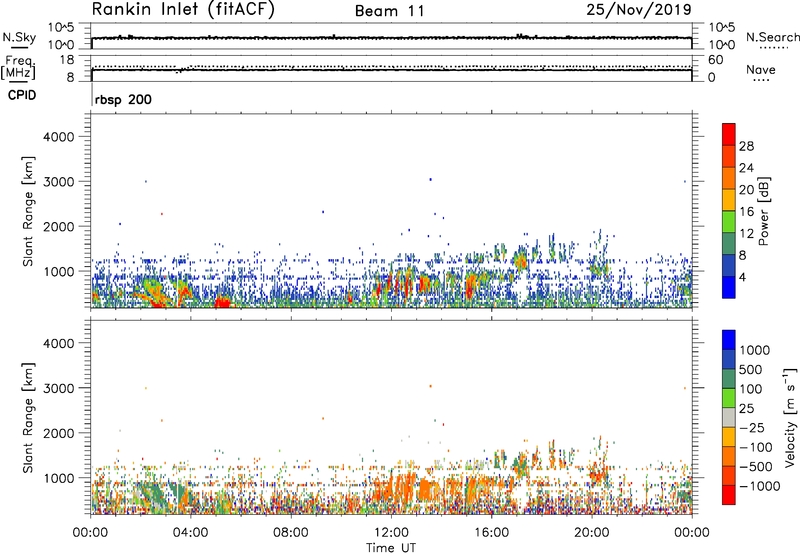Click the 'Slant Range [km]' label of velocity panel
Screen dimensions: 800x554
[28, 418]
